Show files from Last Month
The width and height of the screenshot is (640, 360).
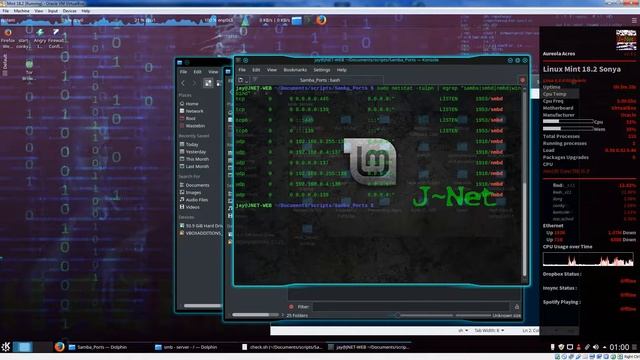tap(194, 167)
